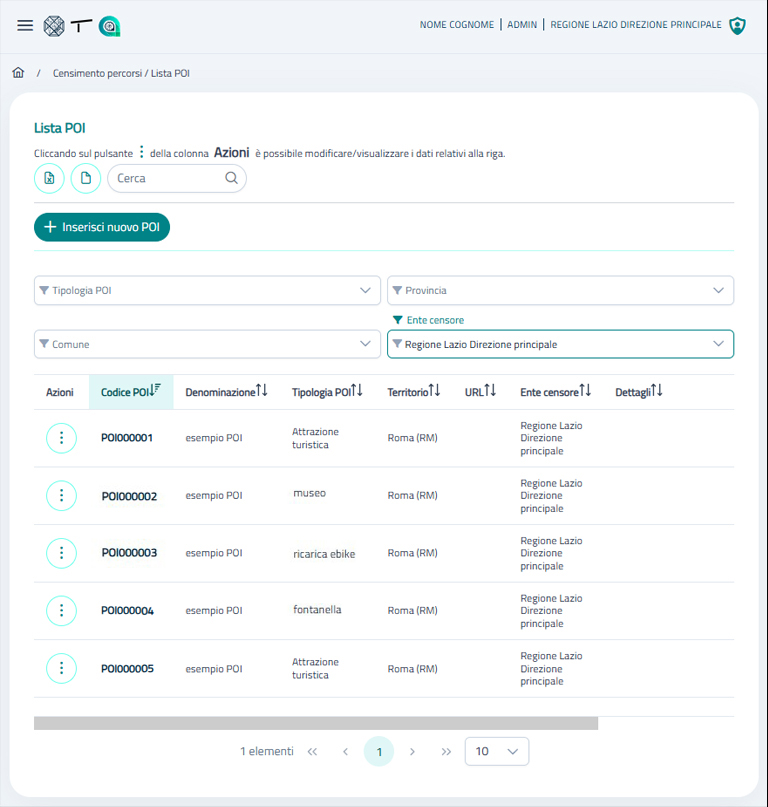Click the shield user profile icon
Image resolution: width=768 pixels, height=807 pixels.
pos(737,26)
